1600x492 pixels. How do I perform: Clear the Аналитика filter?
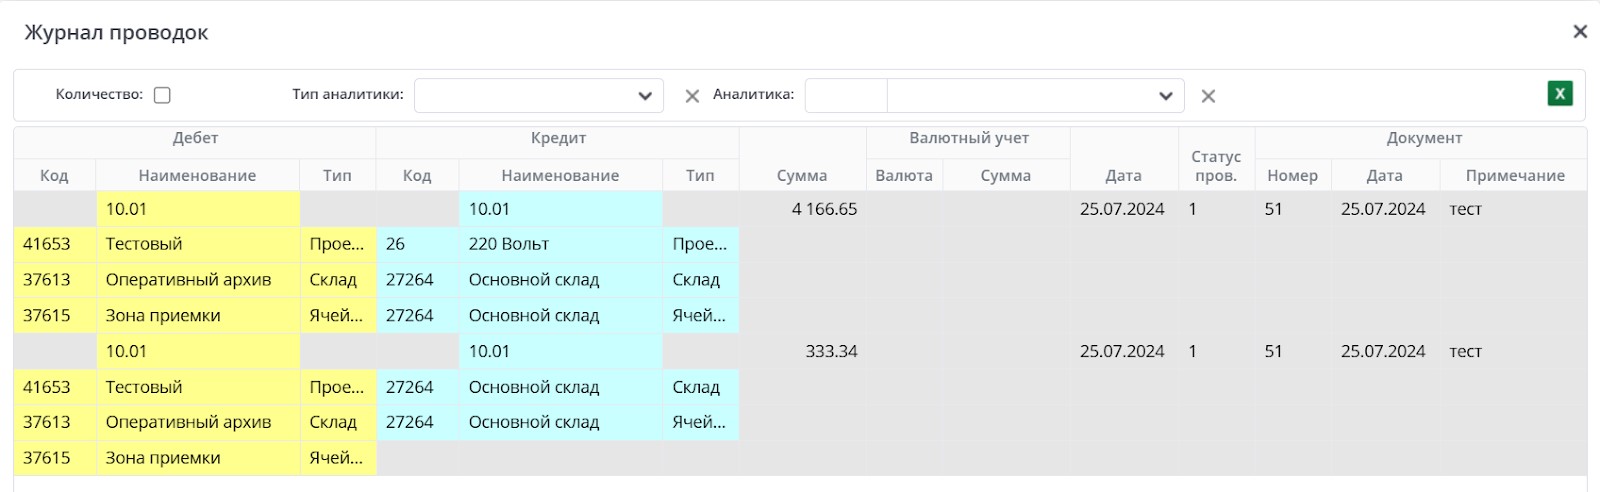pyautogui.click(x=1208, y=96)
